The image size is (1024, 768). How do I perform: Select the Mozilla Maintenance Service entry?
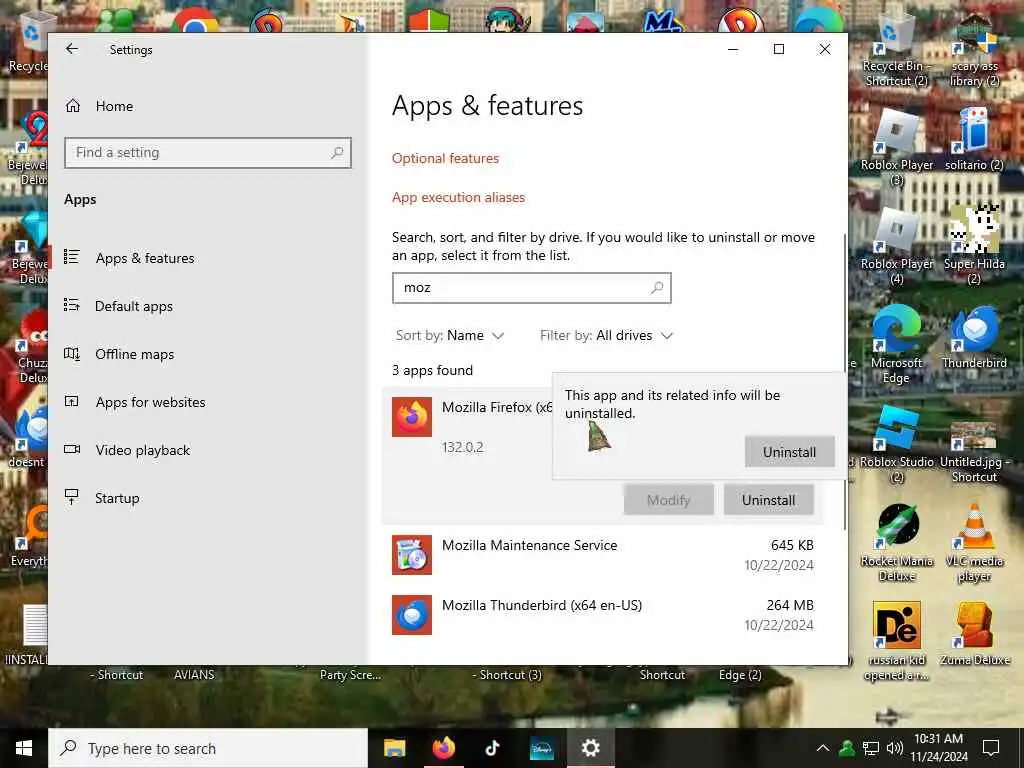pyautogui.click(x=603, y=554)
